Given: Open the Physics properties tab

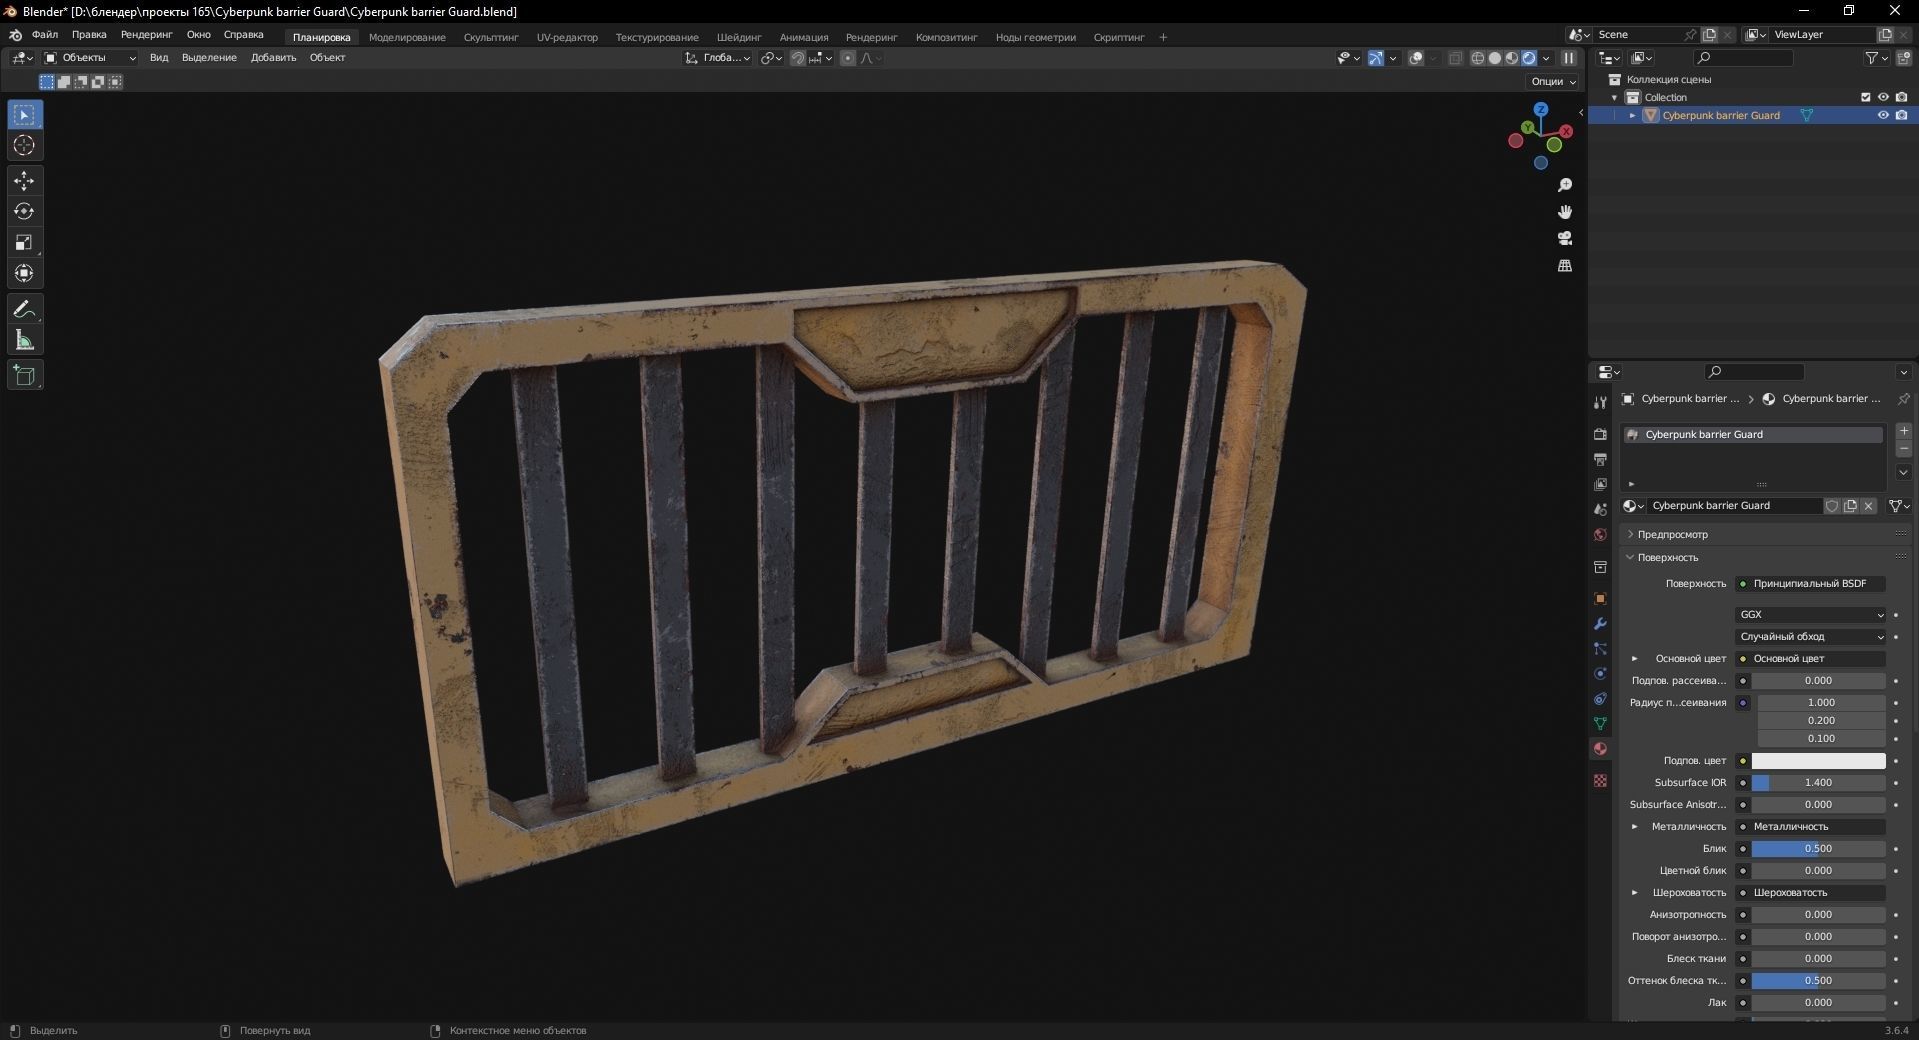Looking at the screenshot, I should coord(1600,674).
